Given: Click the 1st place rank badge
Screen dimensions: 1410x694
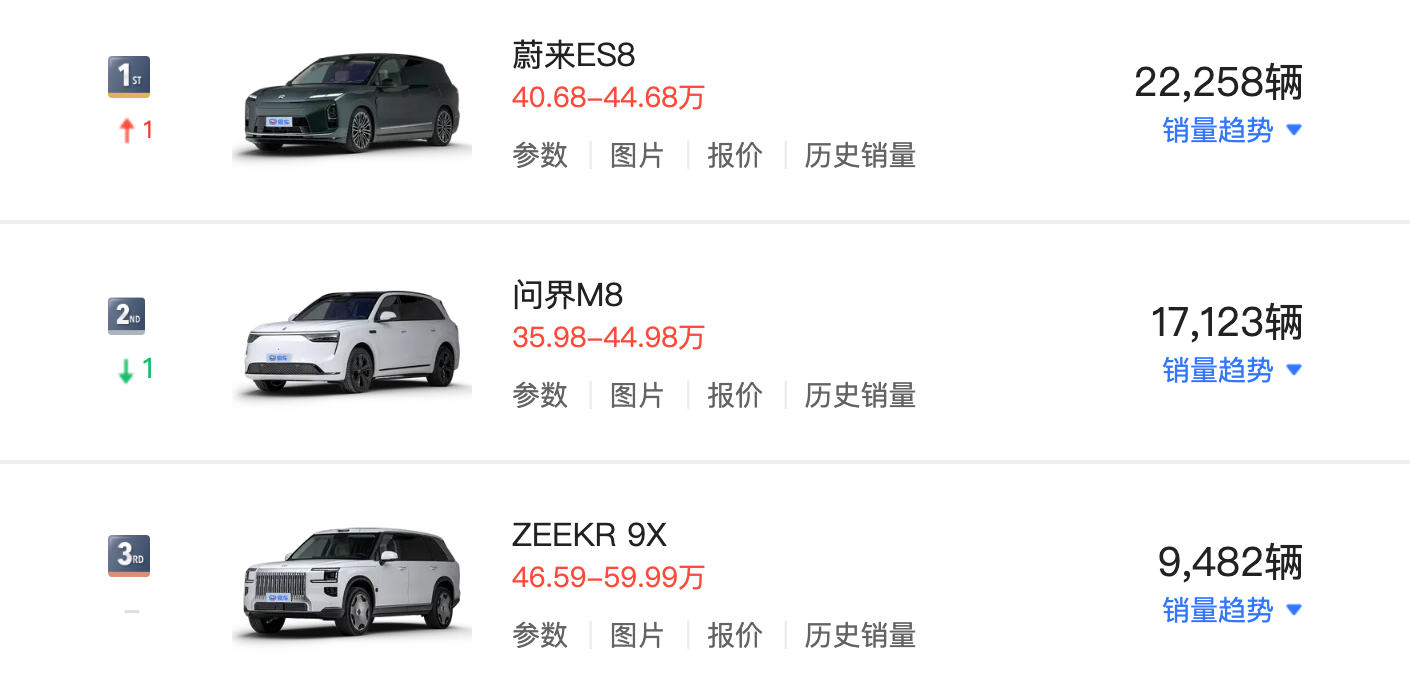Looking at the screenshot, I should click(x=128, y=77).
